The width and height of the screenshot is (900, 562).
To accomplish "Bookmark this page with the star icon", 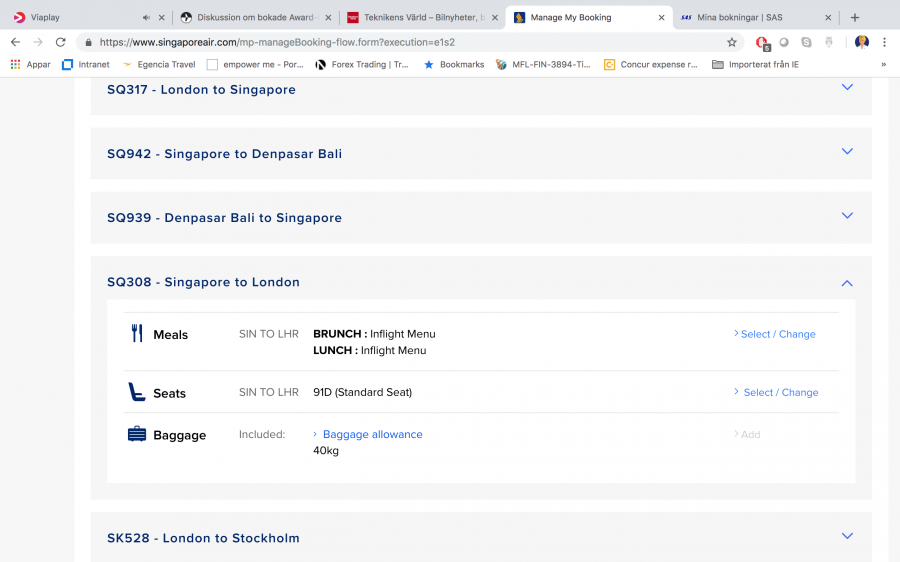I will [x=731, y=42].
